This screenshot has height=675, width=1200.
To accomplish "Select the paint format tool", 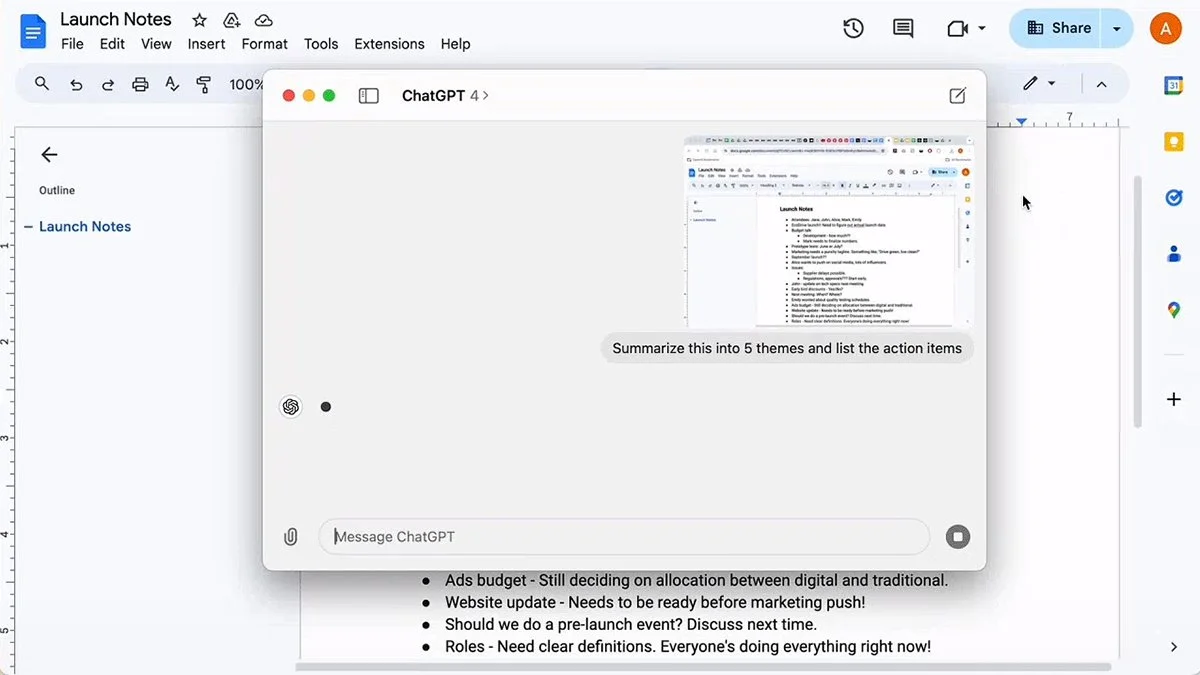I will [204, 84].
